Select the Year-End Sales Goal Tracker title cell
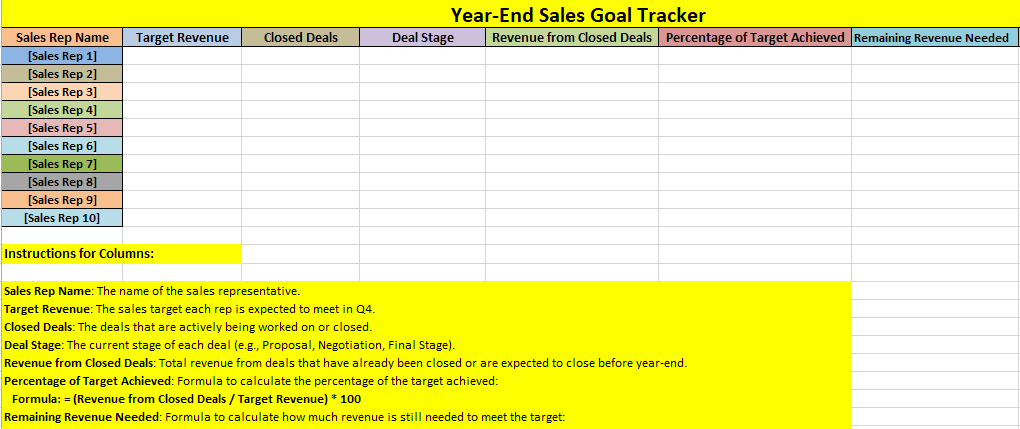The width and height of the screenshot is (1020, 429). point(578,15)
